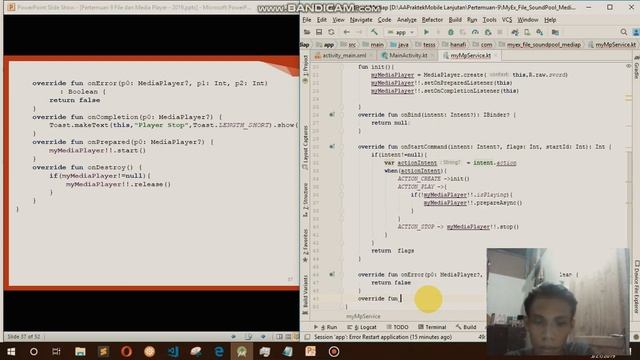This screenshot has width=640, height=360.
Task: Open the app run configuration dropdown
Action: tap(401, 32)
